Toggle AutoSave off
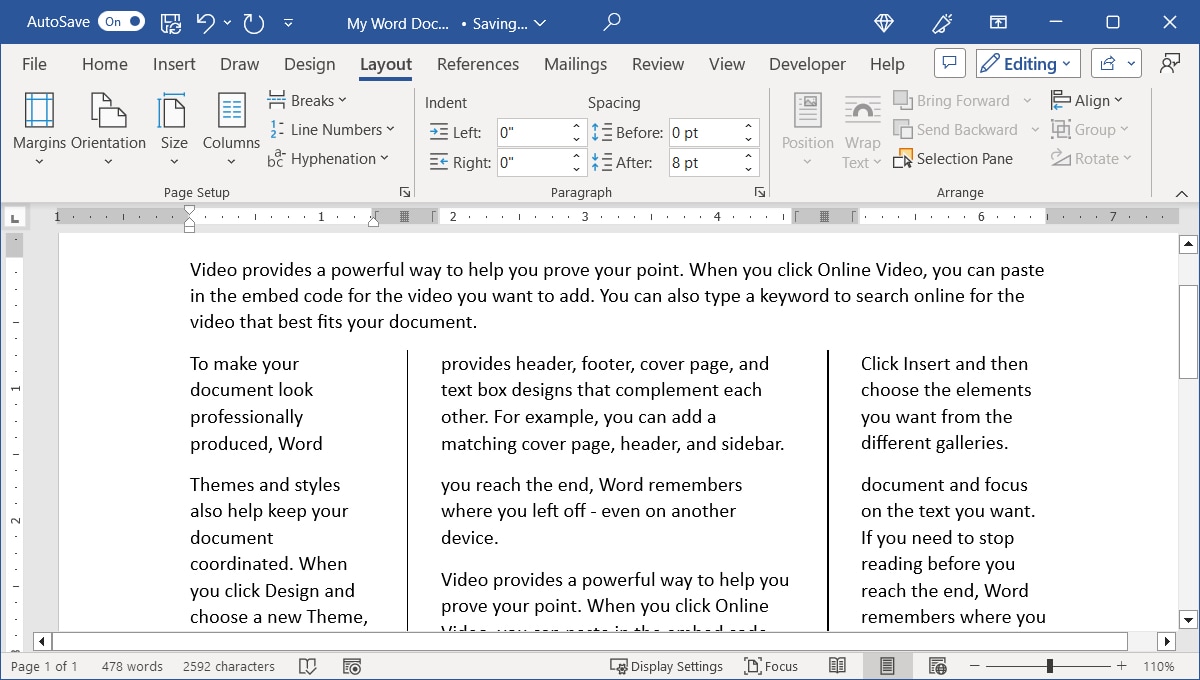This screenshot has height=680, width=1200. click(x=120, y=21)
